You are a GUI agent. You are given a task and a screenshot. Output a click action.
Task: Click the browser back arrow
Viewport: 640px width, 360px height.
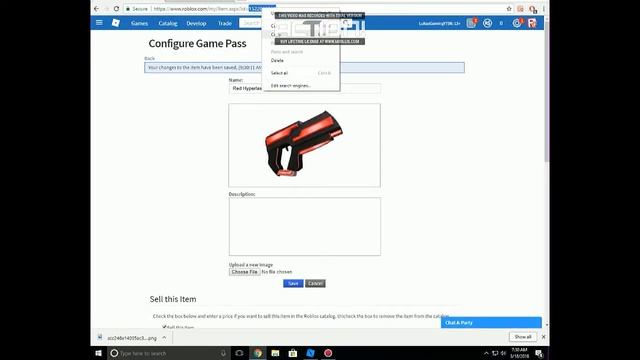[96, 9]
